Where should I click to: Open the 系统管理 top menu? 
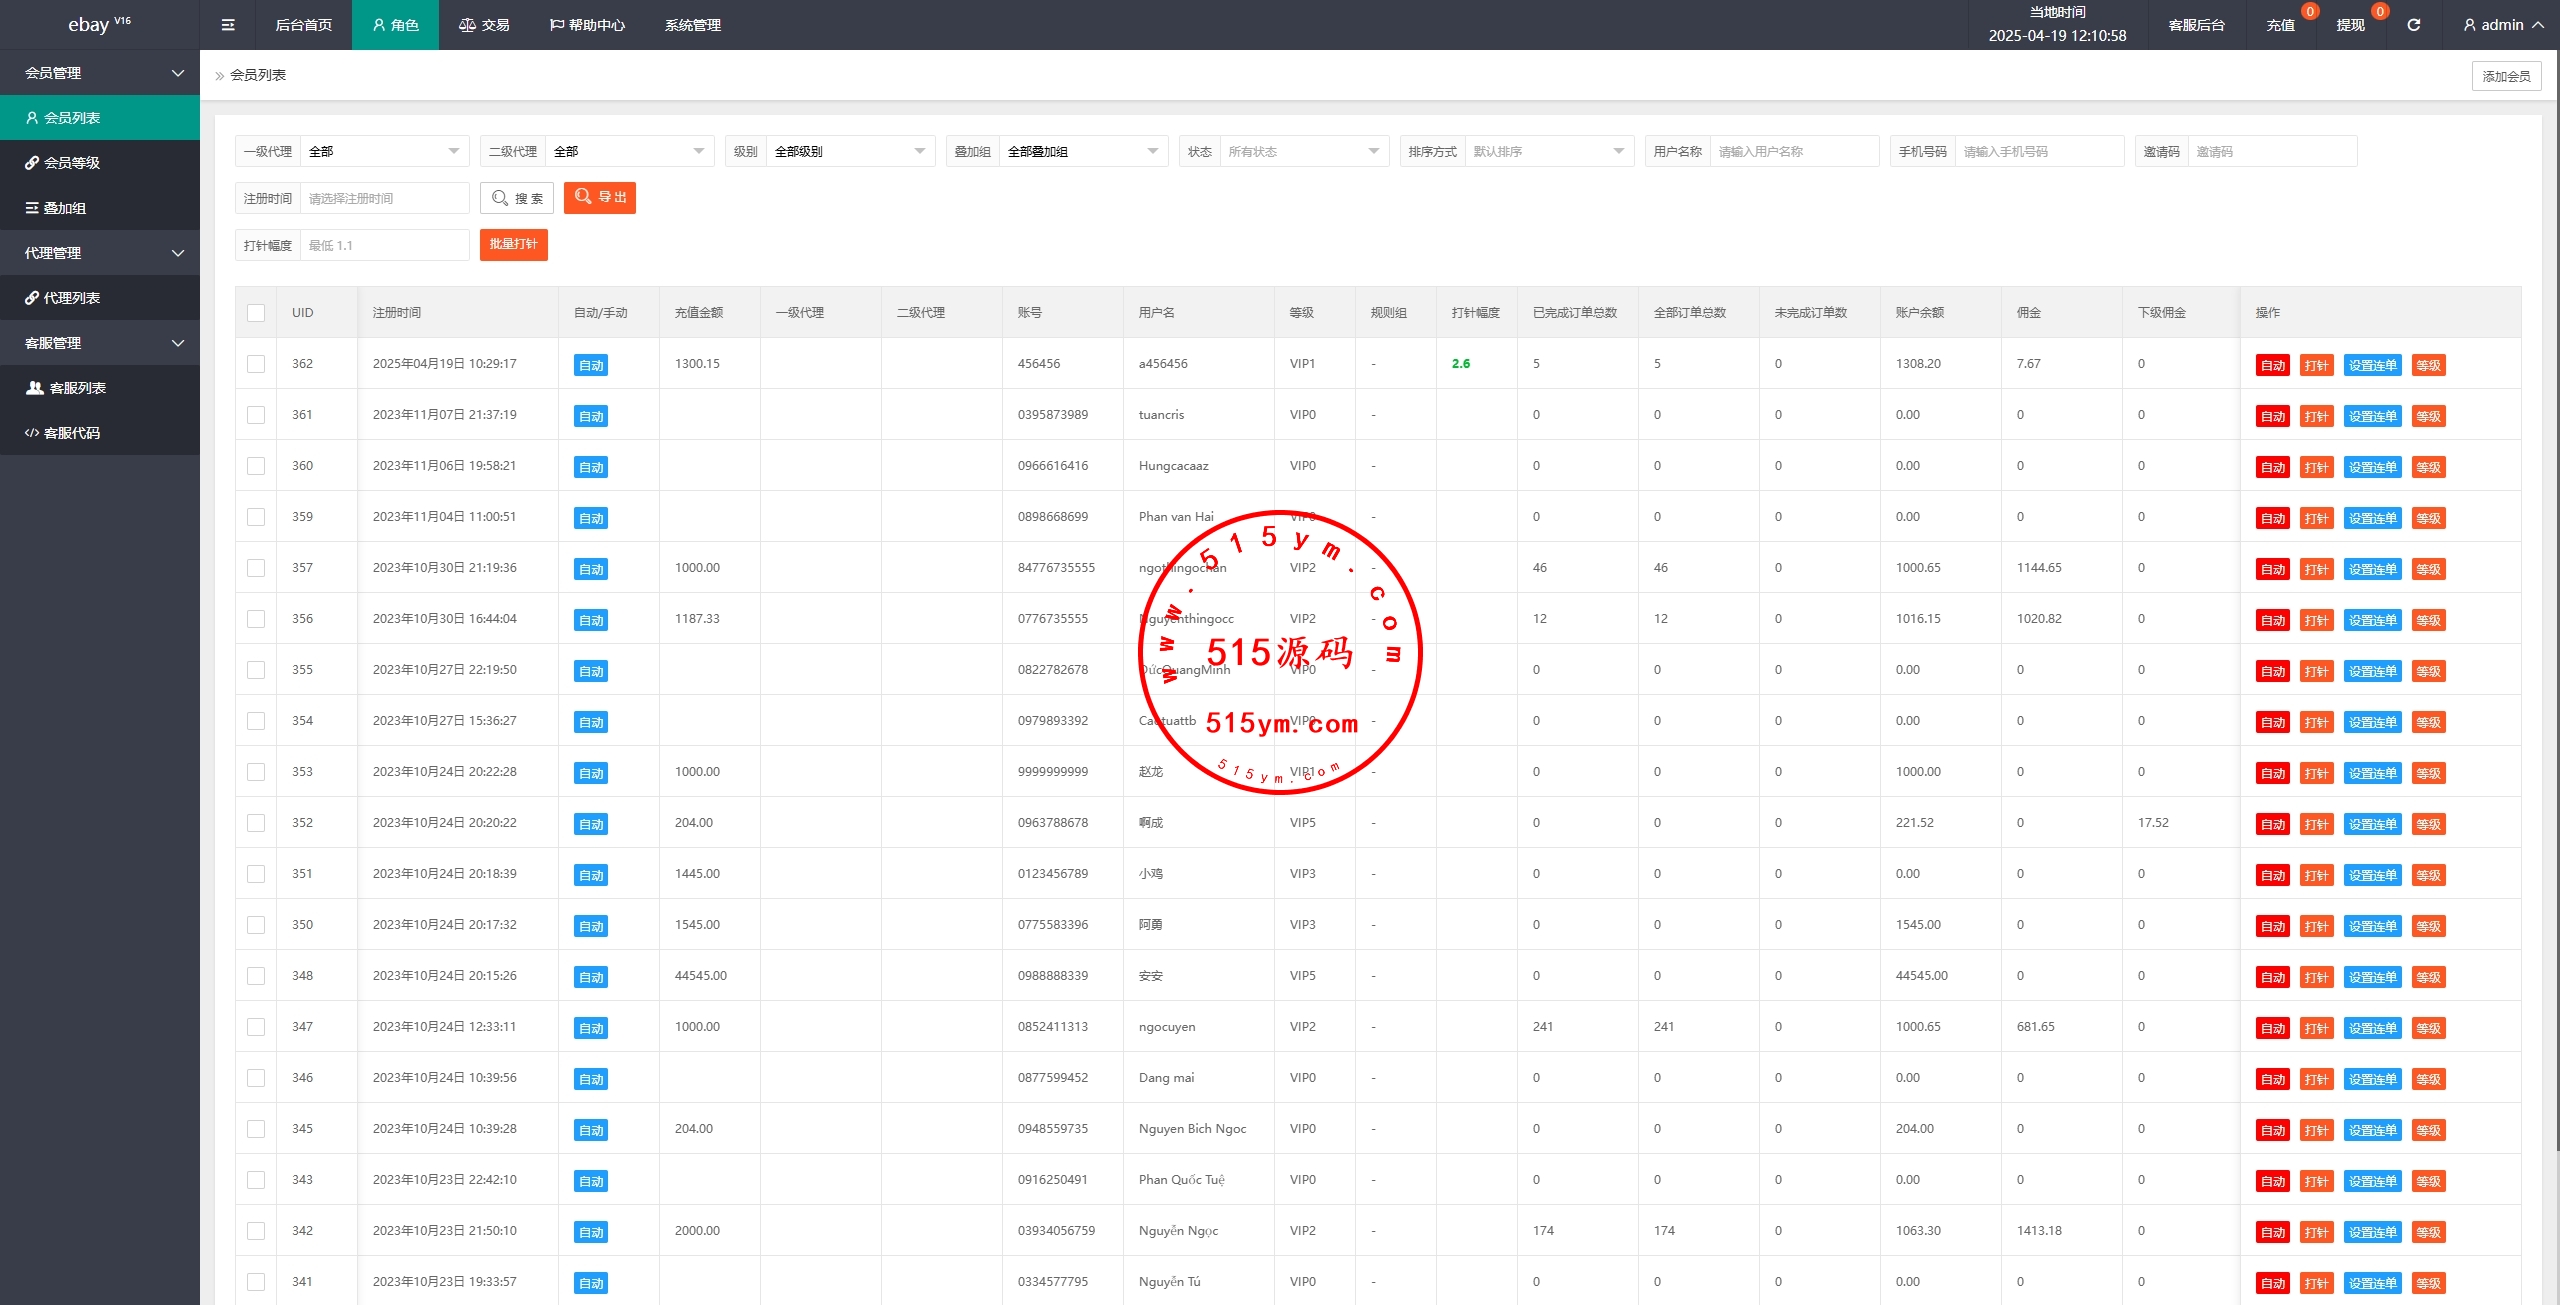point(692,25)
